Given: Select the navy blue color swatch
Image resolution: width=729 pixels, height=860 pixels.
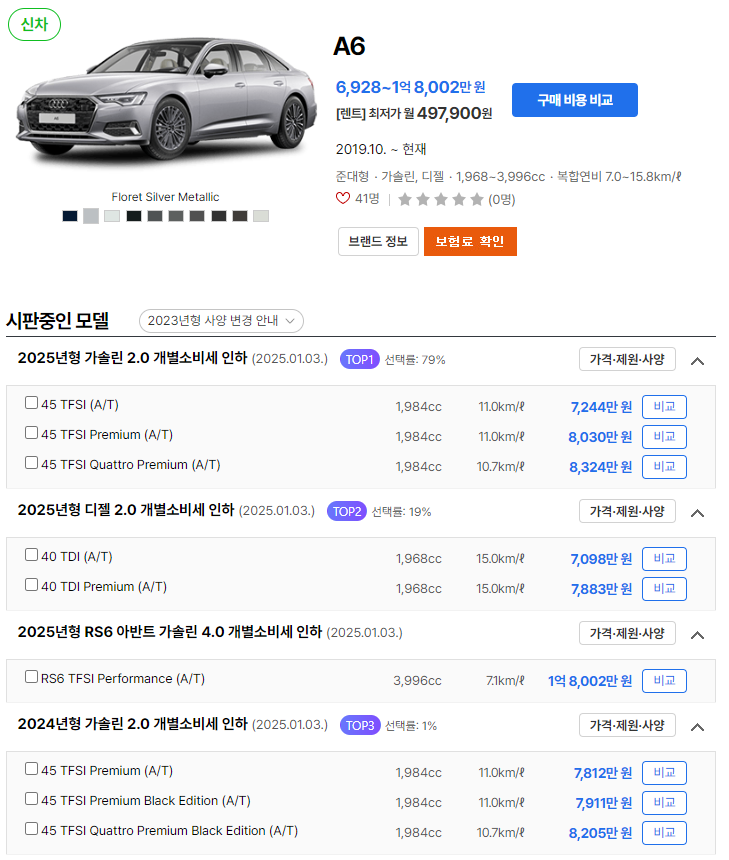Looking at the screenshot, I should [x=70, y=216].
